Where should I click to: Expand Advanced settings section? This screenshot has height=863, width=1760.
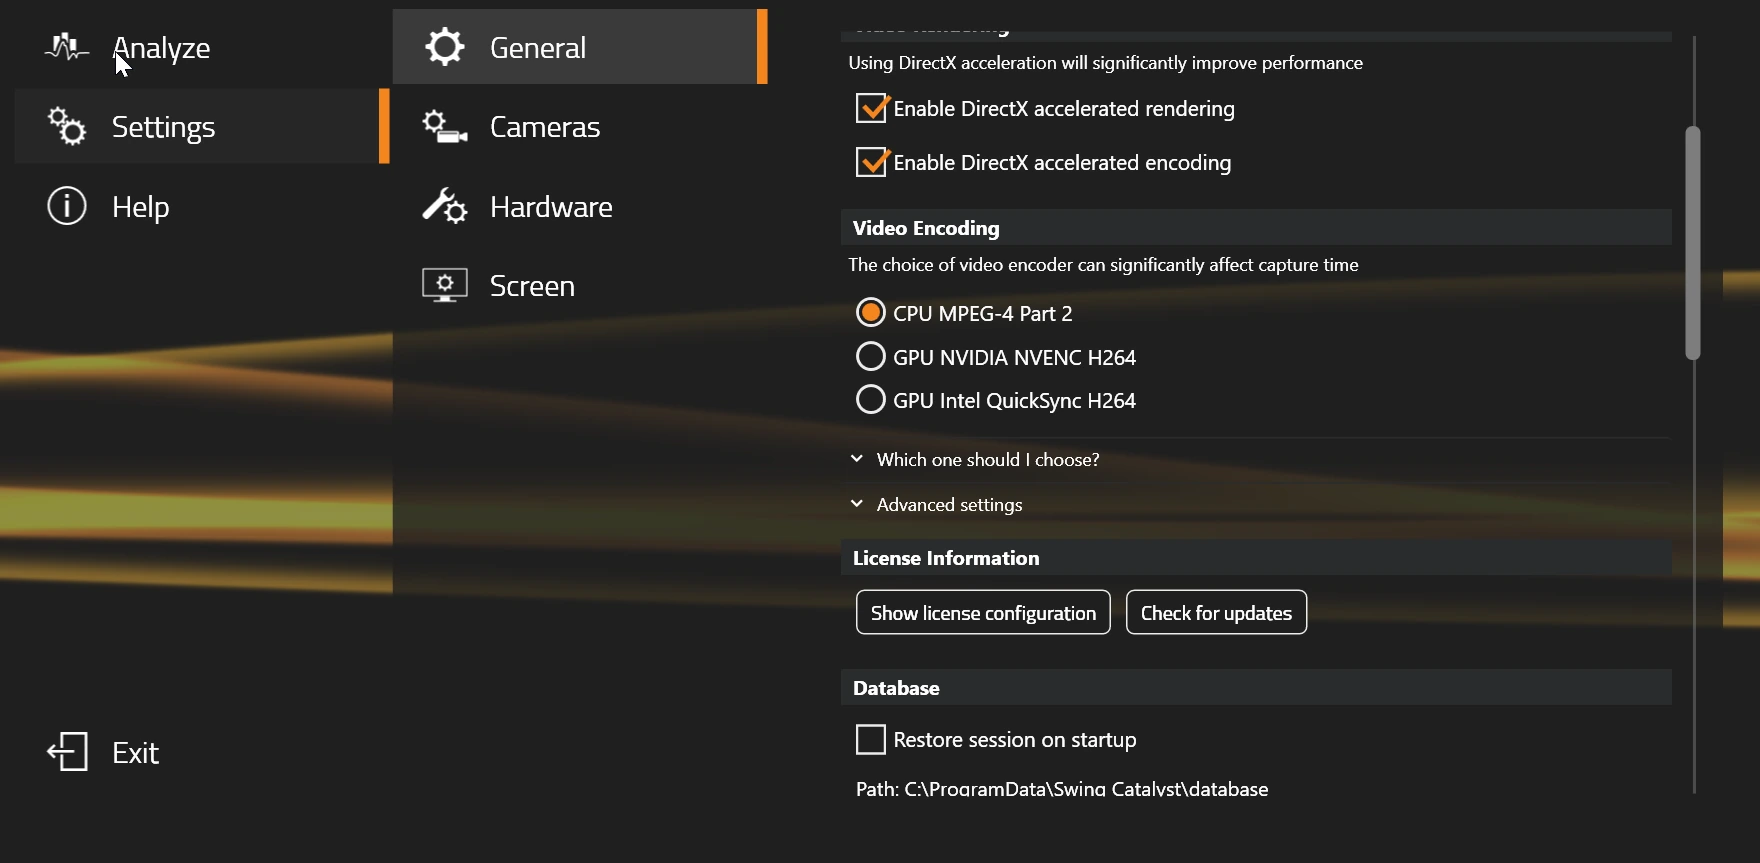click(x=936, y=505)
